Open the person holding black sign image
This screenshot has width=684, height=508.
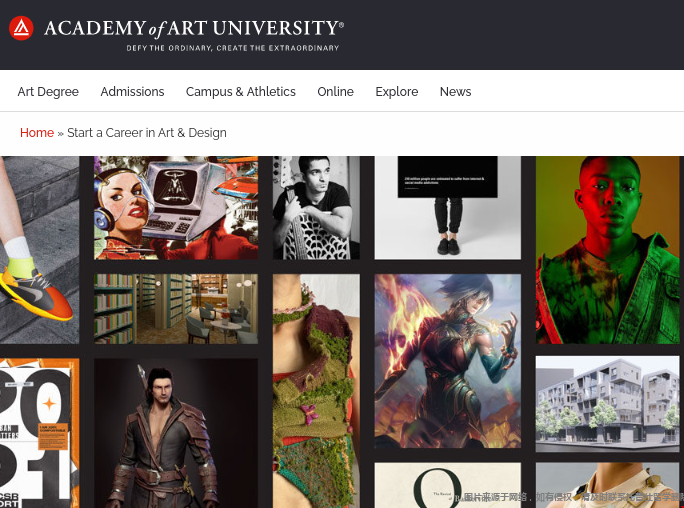coord(448,208)
